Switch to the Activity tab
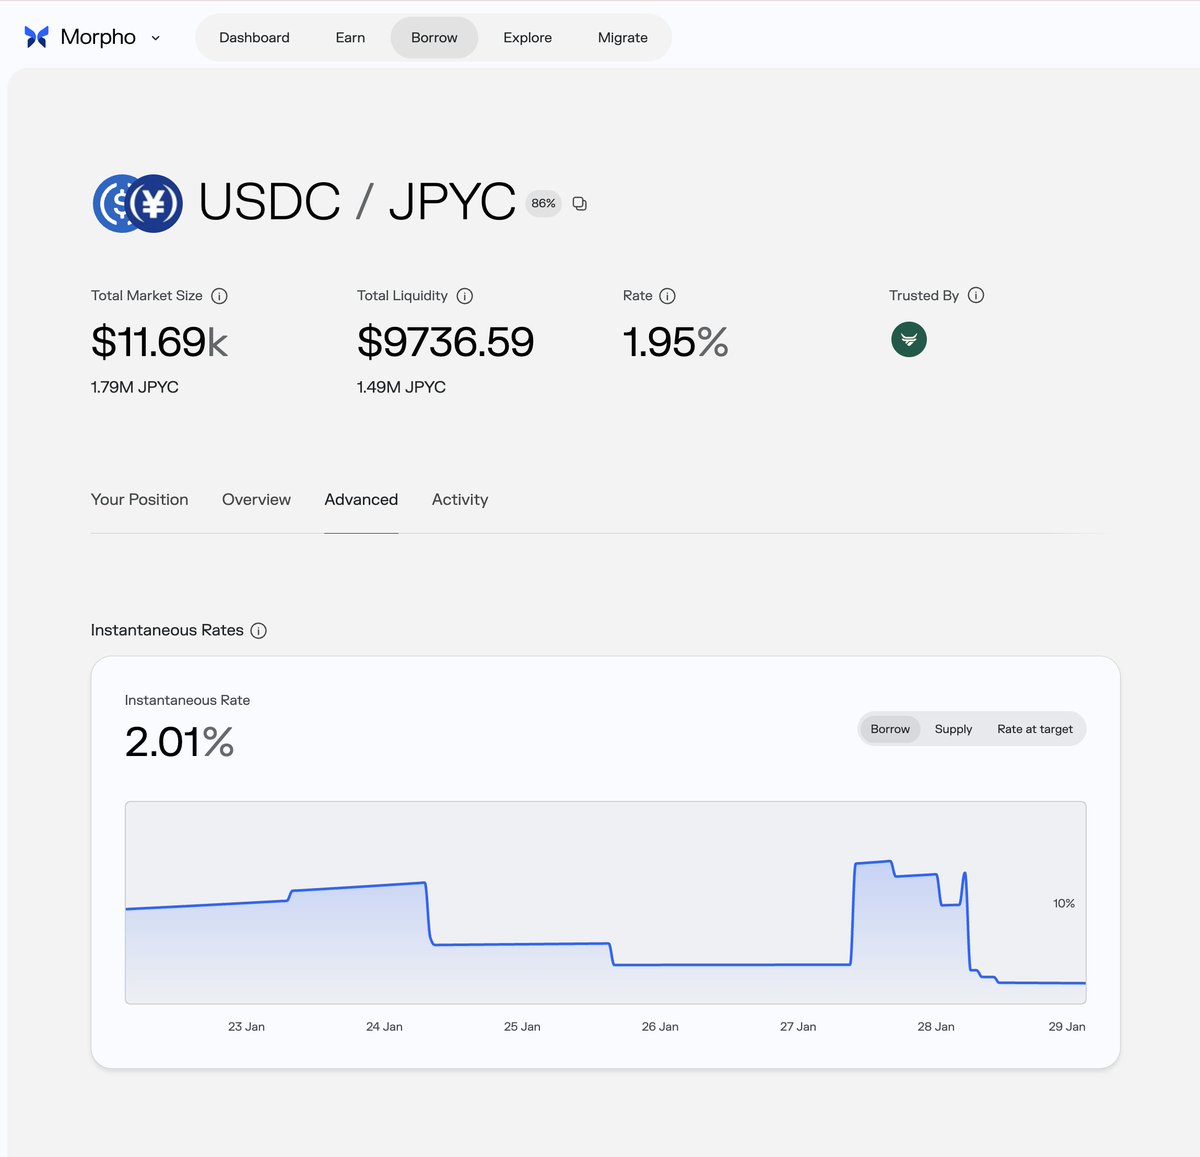Viewport: 1200px width, 1157px height. (x=460, y=500)
